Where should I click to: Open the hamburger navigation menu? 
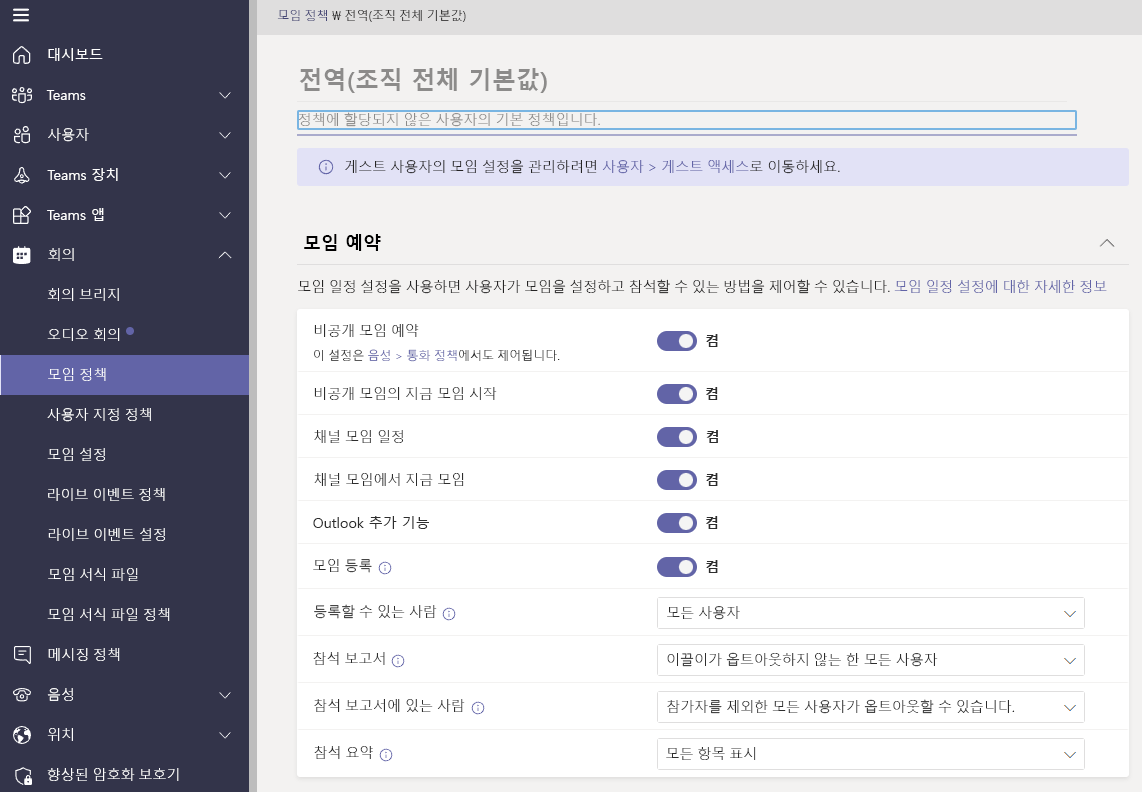(x=21, y=15)
